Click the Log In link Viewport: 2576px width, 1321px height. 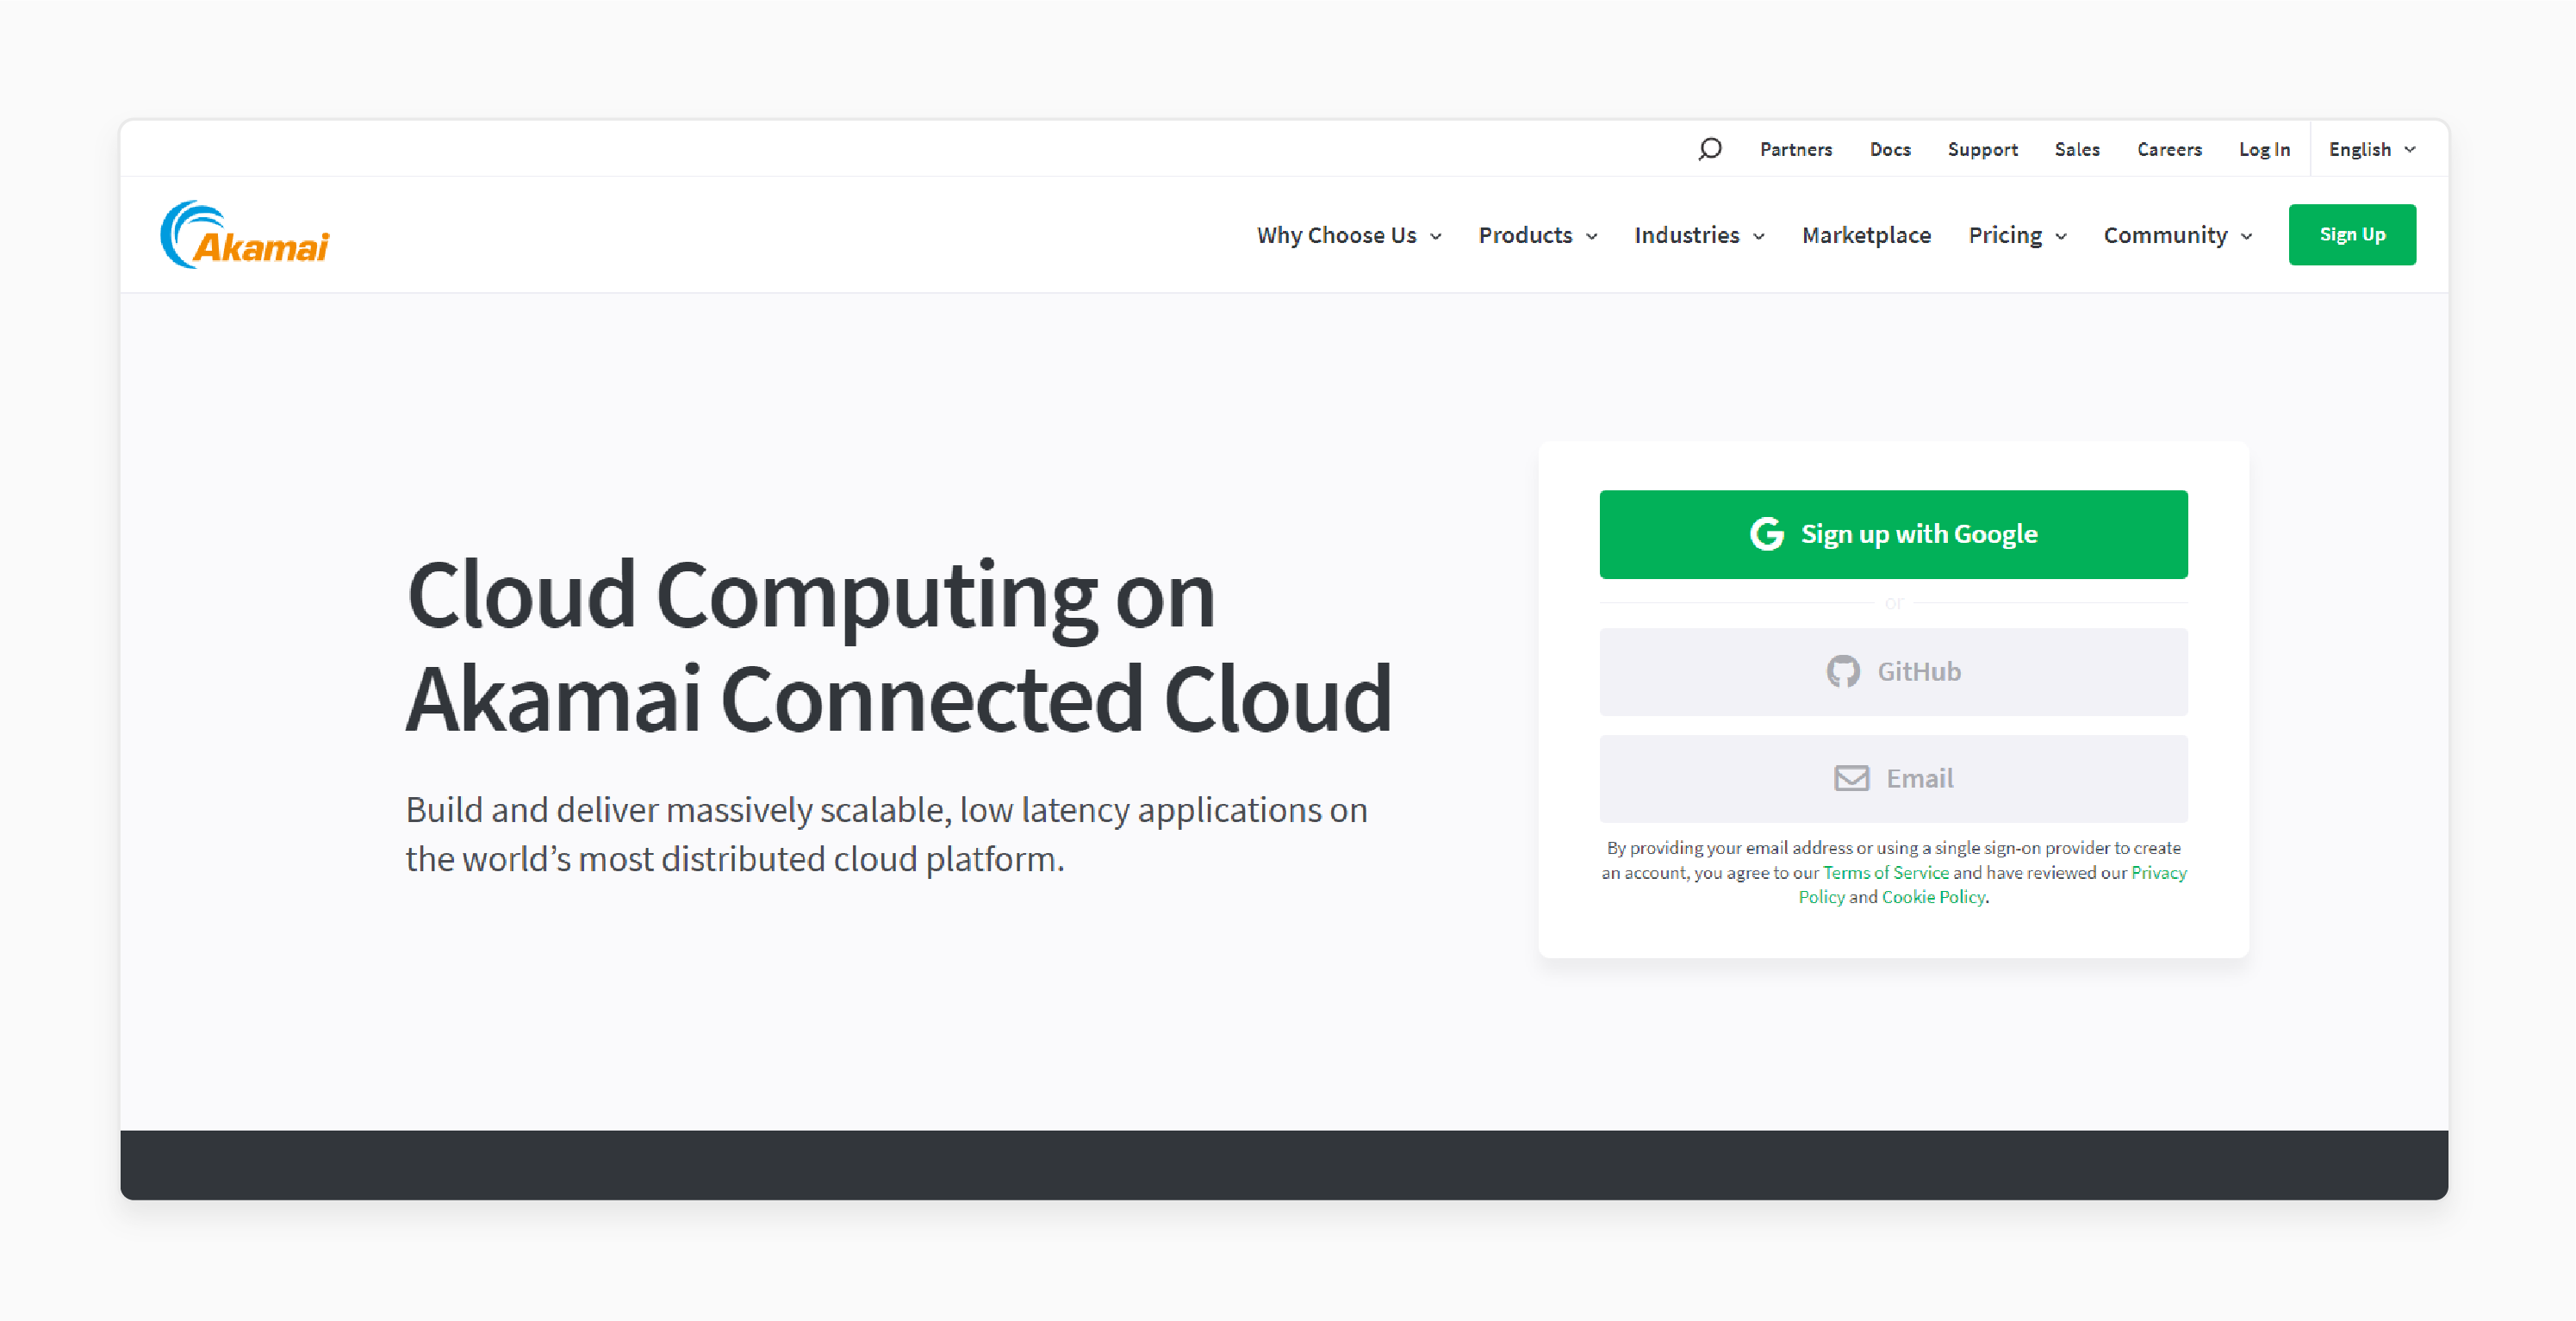tap(2264, 149)
